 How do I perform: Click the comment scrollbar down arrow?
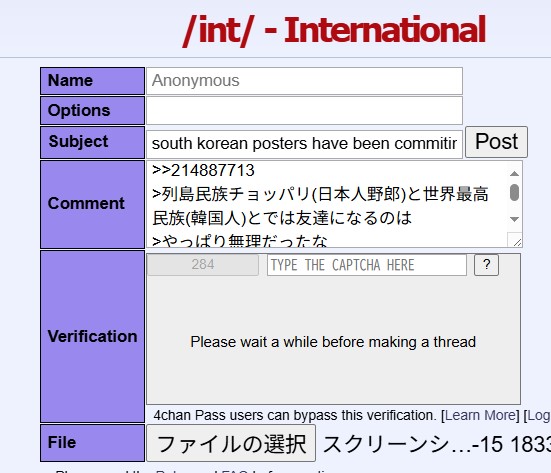(x=514, y=219)
